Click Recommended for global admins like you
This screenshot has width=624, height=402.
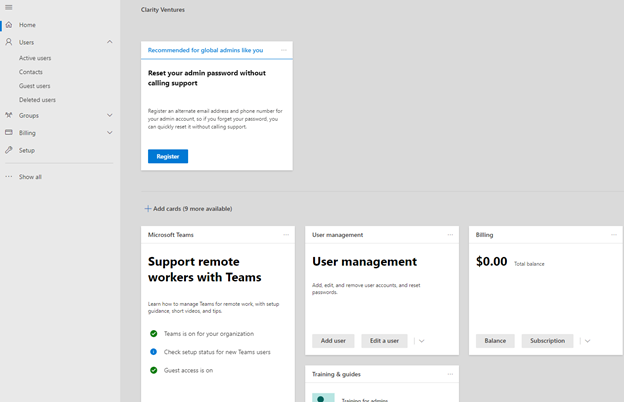point(205,50)
